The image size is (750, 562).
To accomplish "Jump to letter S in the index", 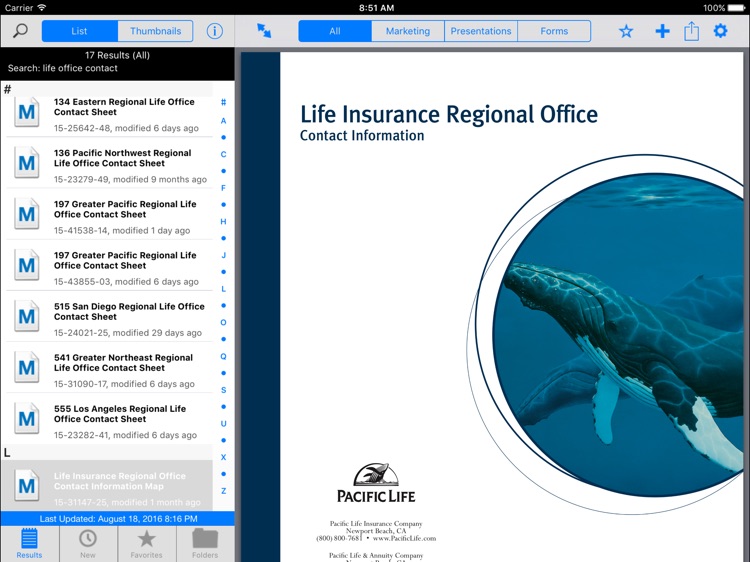I will [223, 390].
